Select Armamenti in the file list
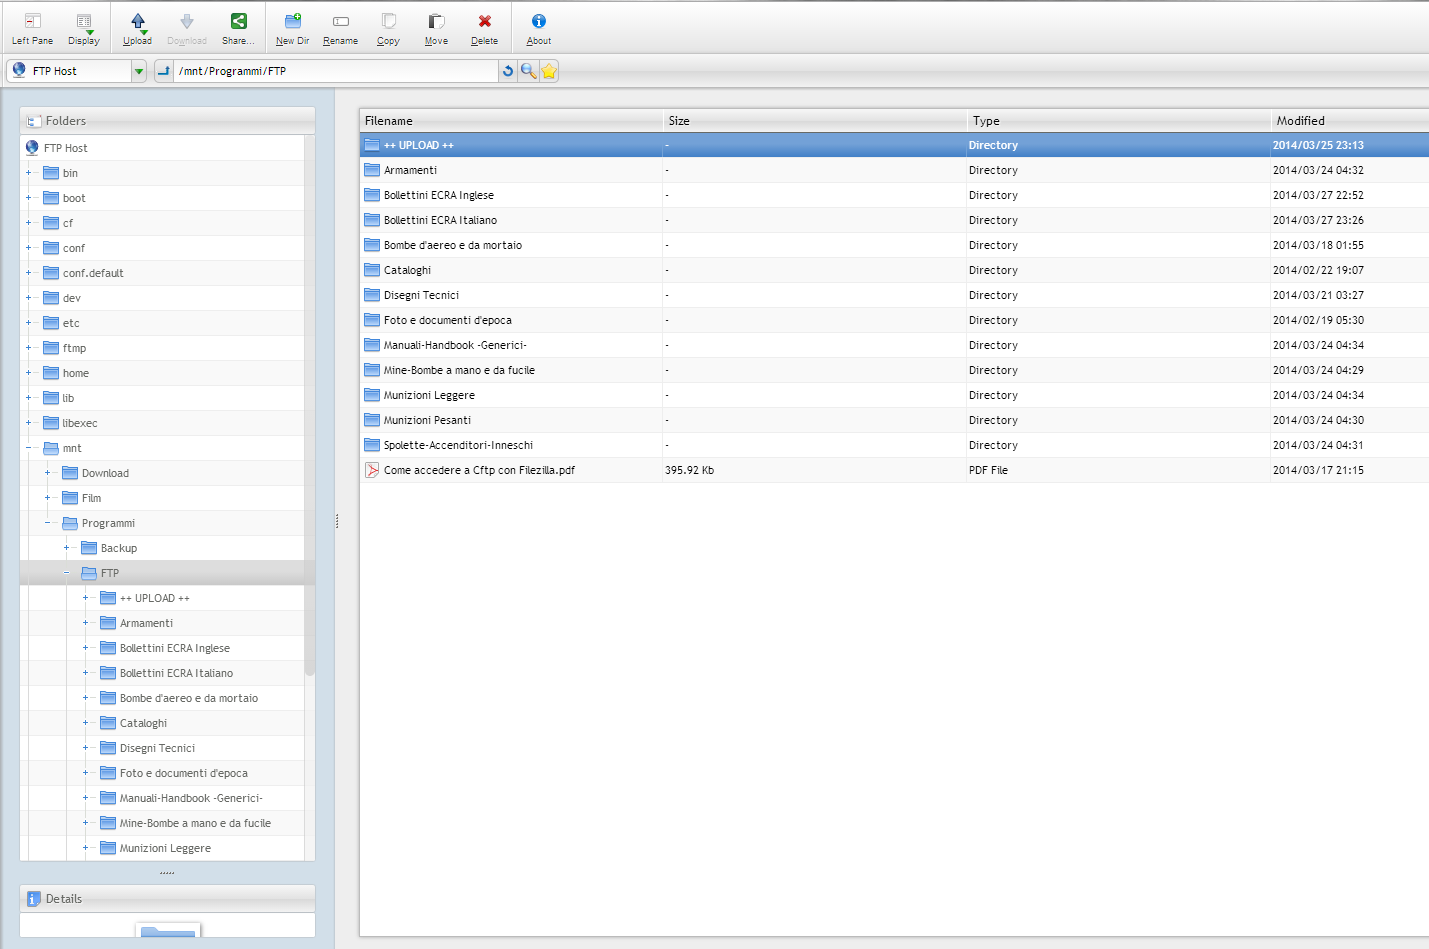1429x949 pixels. pyautogui.click(x=894, y=170)
